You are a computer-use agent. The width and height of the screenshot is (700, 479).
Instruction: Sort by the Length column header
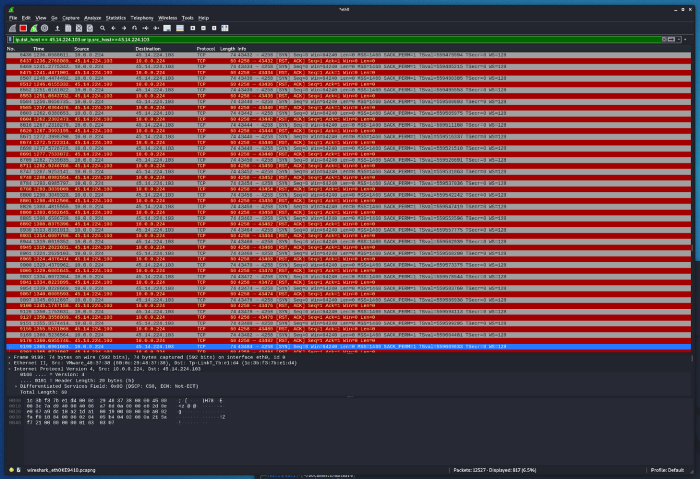227,49
